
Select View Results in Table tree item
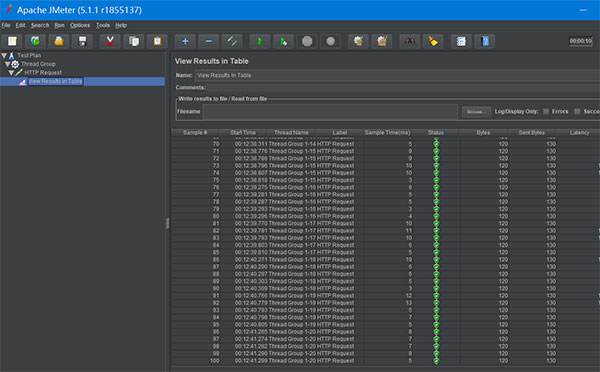click(x=55, y=81)
